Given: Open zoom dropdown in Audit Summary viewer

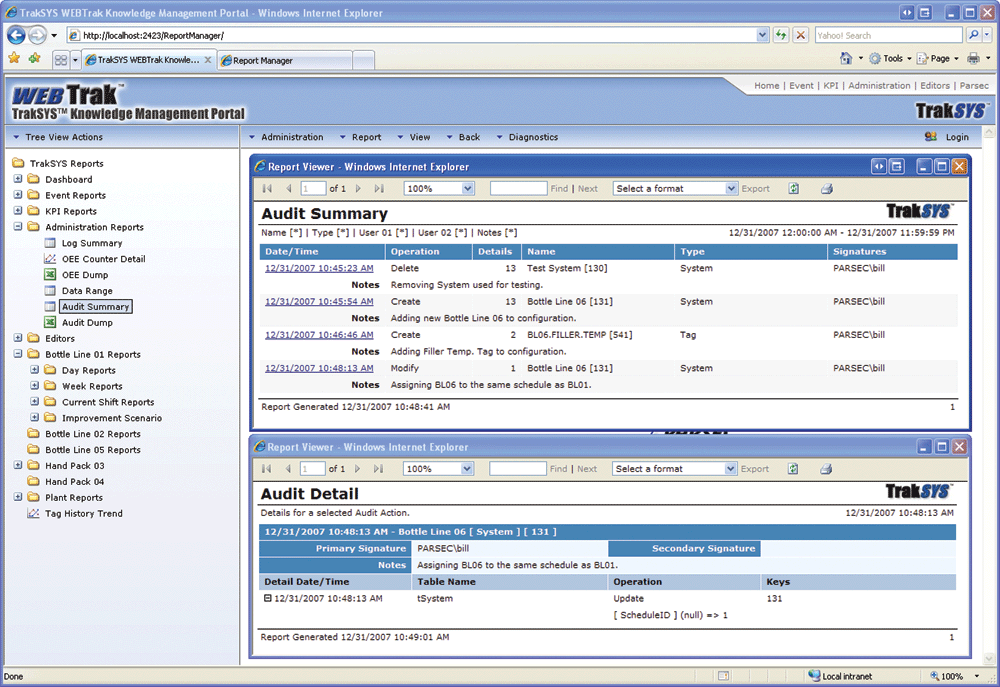Looking at the screenshot, I should (467, 188).
